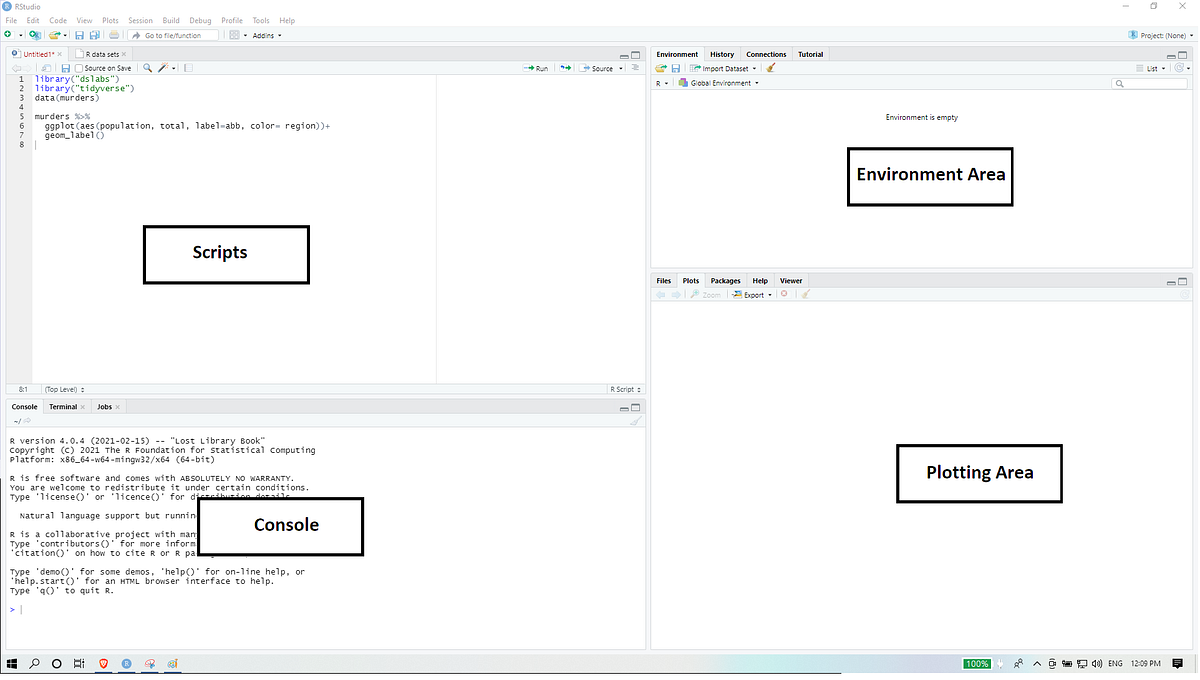Screen dimensions: 1200x680
Task: Toggle the 100% zoom indicator in taskbar
Action: click(976, 663)
